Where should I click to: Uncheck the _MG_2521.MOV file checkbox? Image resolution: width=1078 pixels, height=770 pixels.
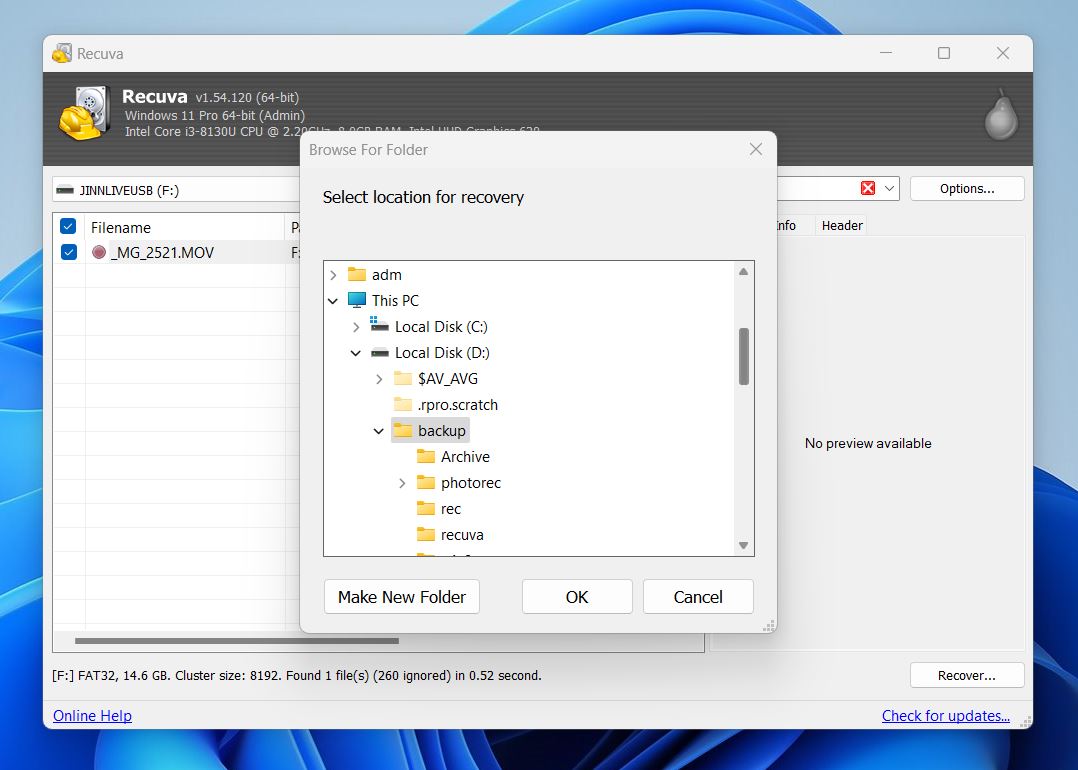[69, 252]
